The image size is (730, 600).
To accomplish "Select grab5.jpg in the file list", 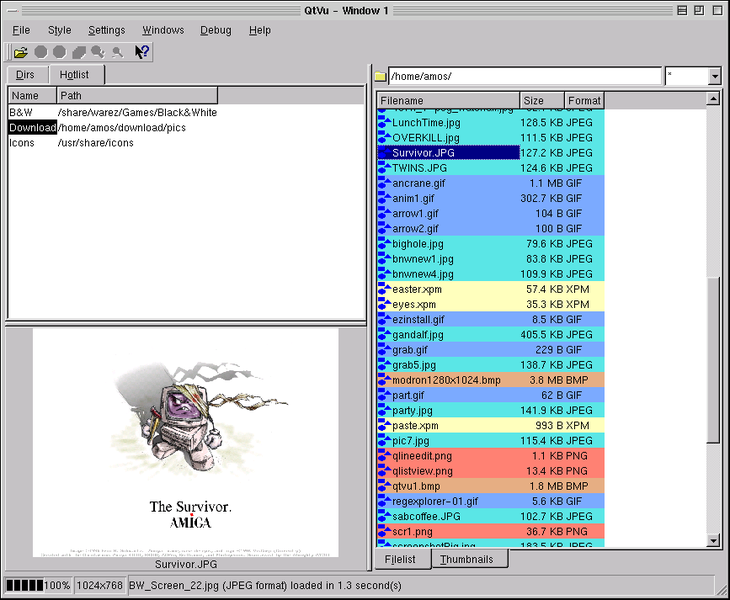I will (x=491, y=365).
